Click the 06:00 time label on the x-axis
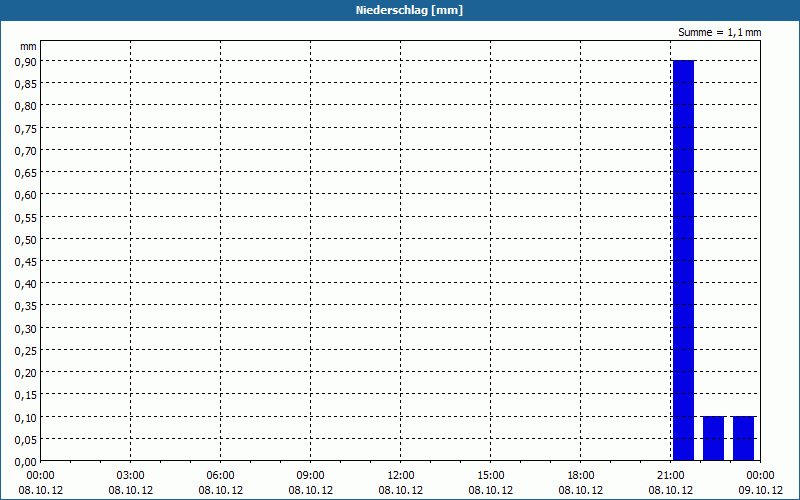The width and height of the screenshot is (800, 500). tap(220, 476)
